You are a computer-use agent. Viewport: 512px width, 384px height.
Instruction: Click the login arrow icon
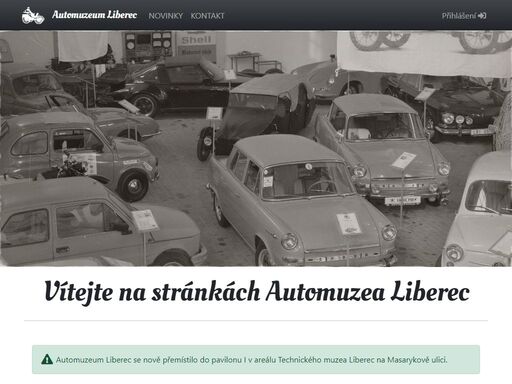click(482, 16)
